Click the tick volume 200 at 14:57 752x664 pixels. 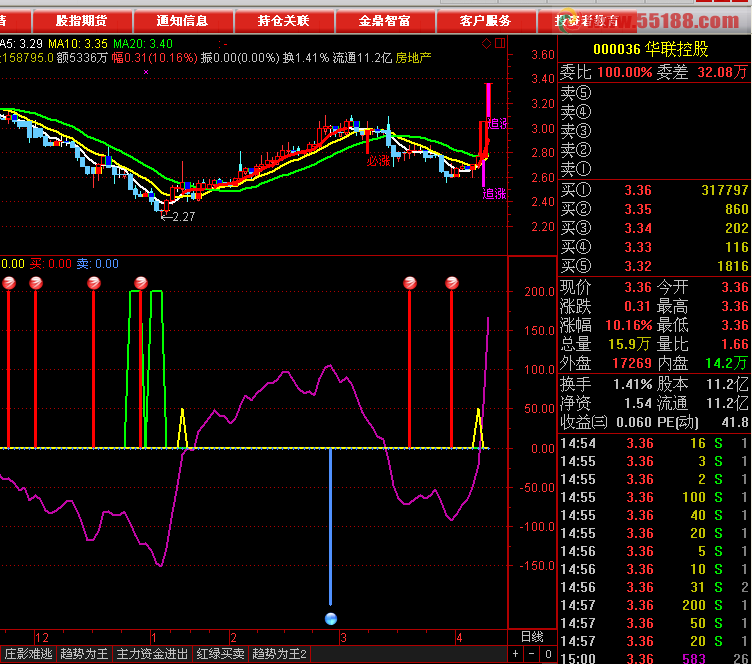(x=693, y=606)
